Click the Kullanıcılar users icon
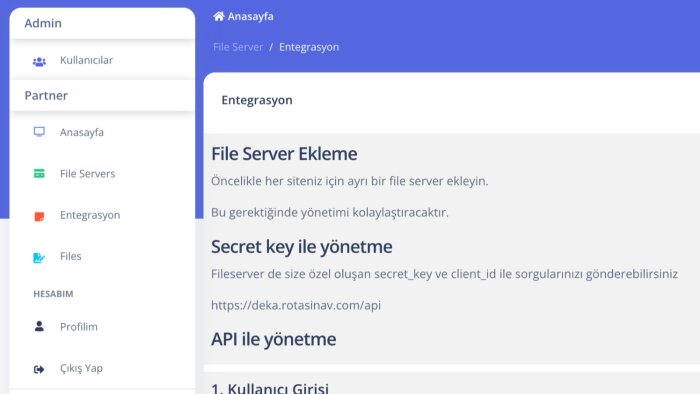Viewport: 700px width, 394px height. pos(39,62)
